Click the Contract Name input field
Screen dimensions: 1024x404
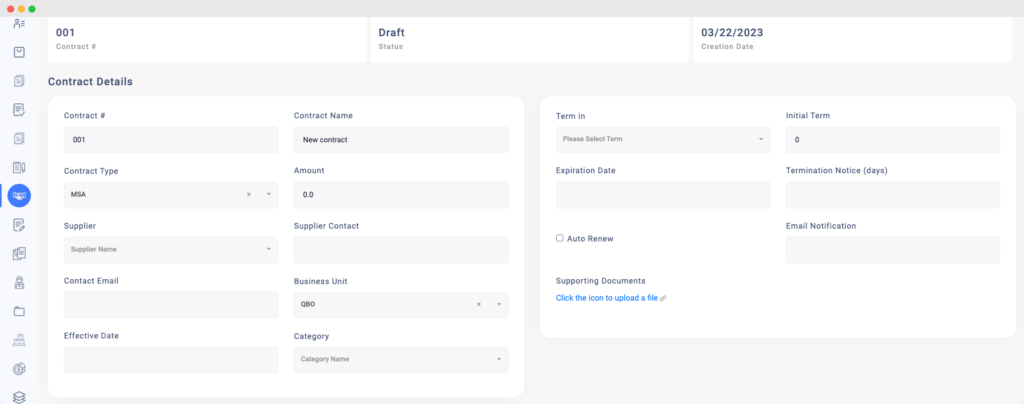400,140
